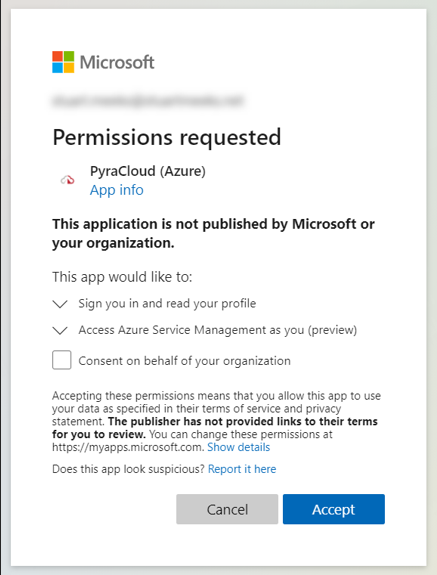Click the 'This app would like to:' label
This screenshot has height=575, width=437.
122,277
